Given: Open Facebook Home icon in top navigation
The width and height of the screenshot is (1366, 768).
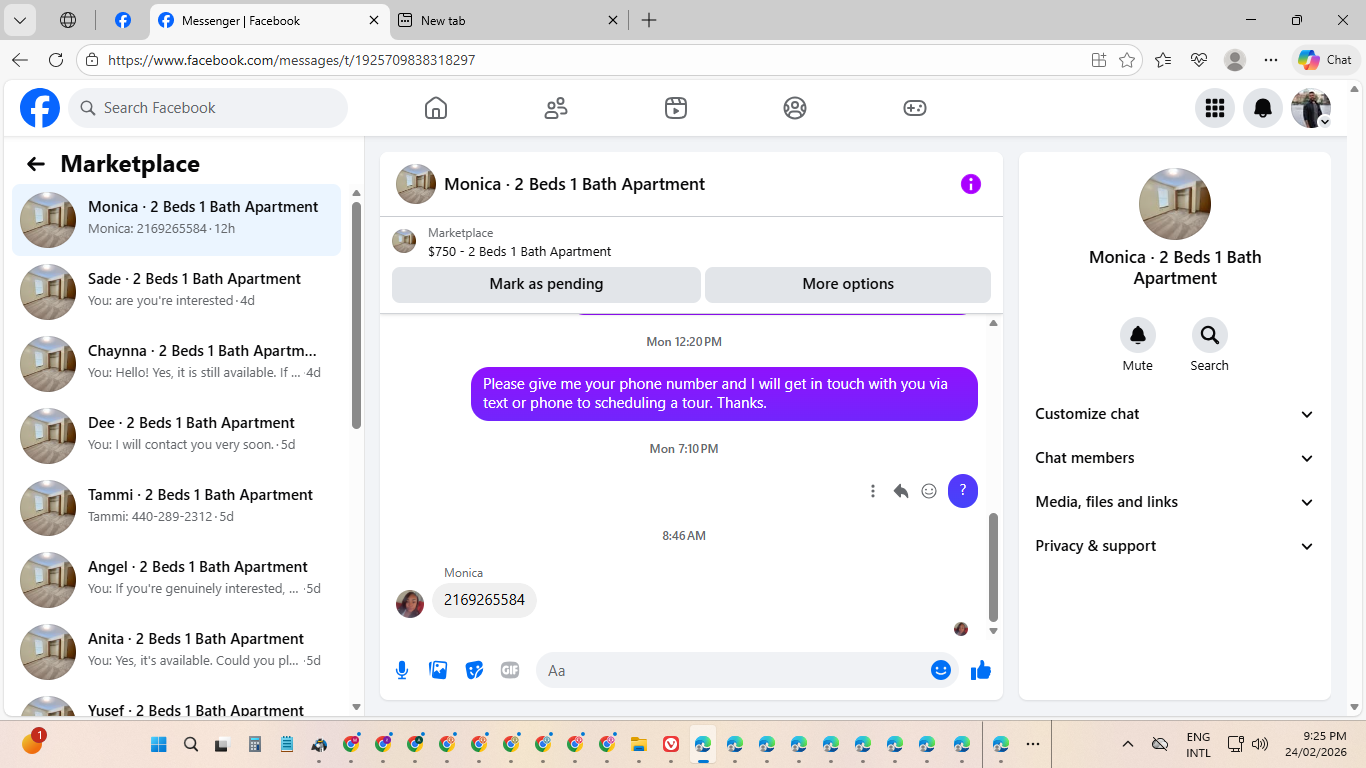Looking at the screenshot, I should click(x=436, y=108).
